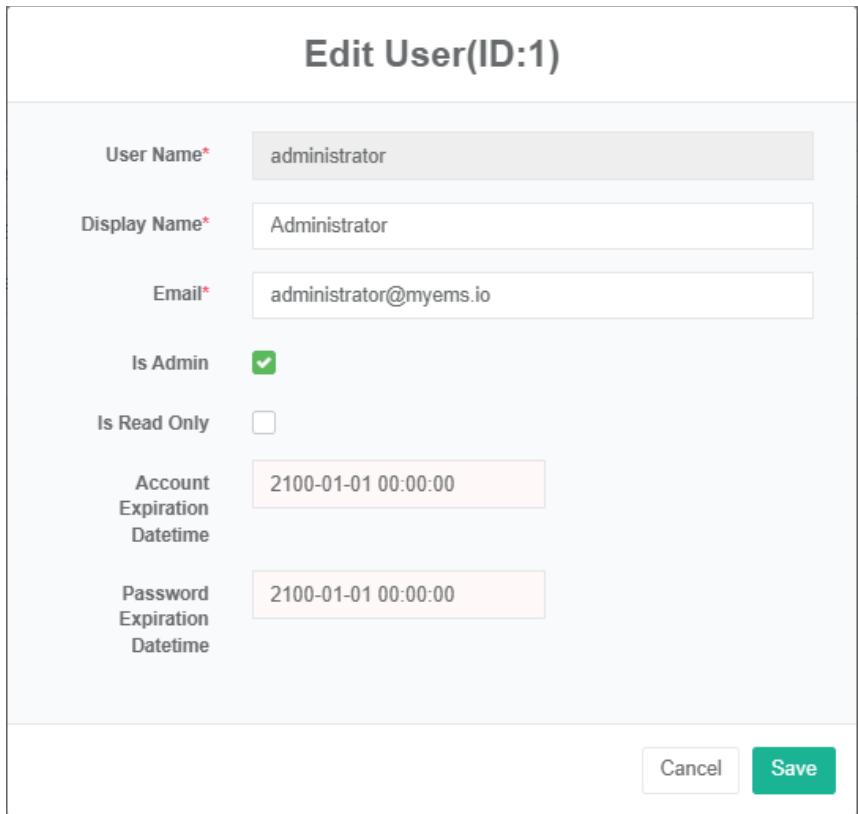Click the Display Name label
The height and width of the screenshot is (814, 858).
click(141, 225)
